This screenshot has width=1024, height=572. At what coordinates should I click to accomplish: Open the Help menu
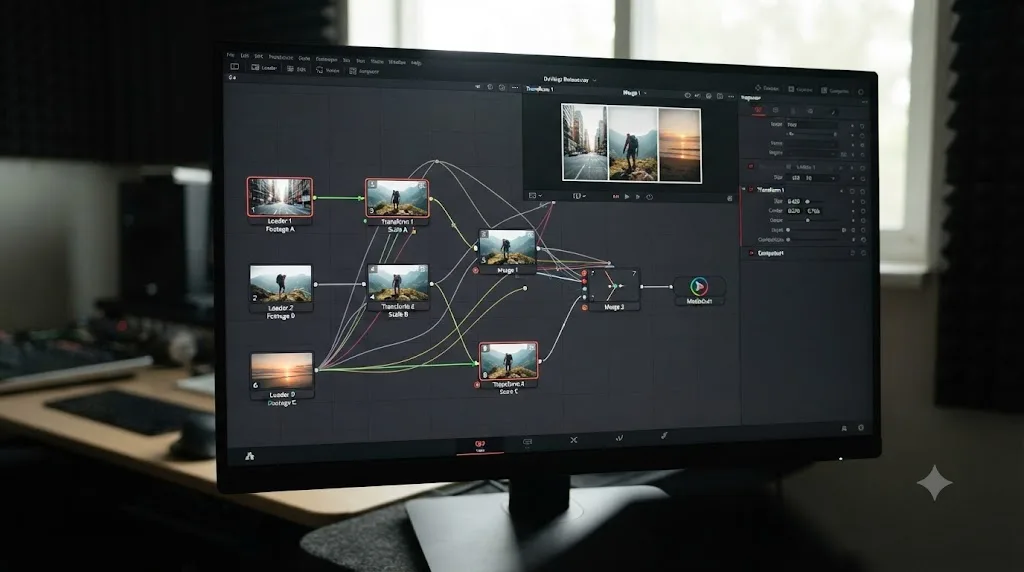417,63
